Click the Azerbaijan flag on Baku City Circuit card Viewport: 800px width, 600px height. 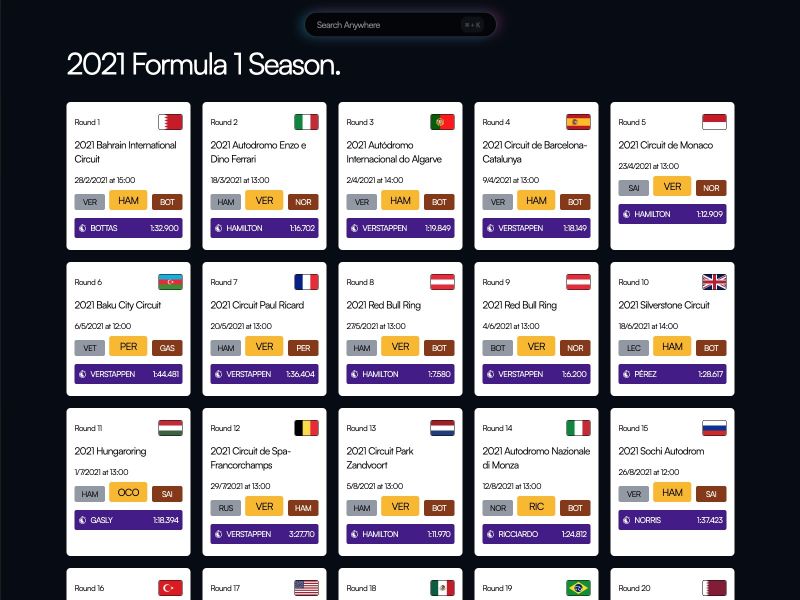(170, 281)
